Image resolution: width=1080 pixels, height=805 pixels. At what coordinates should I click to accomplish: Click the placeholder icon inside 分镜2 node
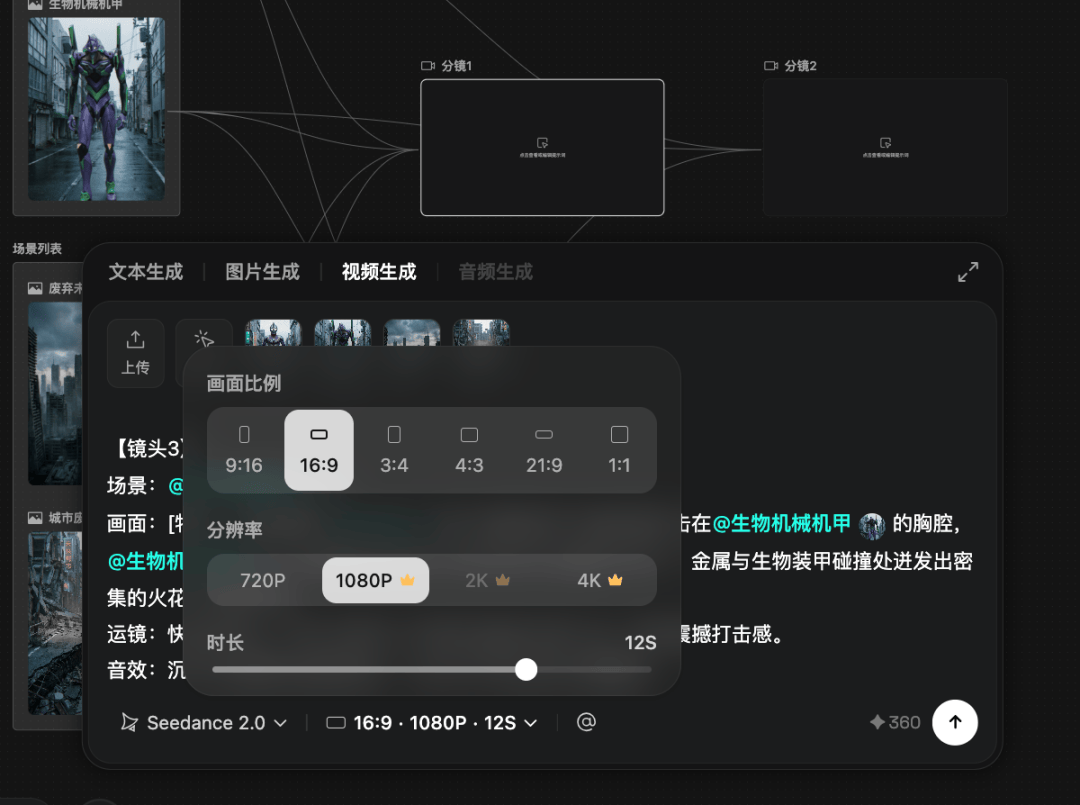point(886,143)
